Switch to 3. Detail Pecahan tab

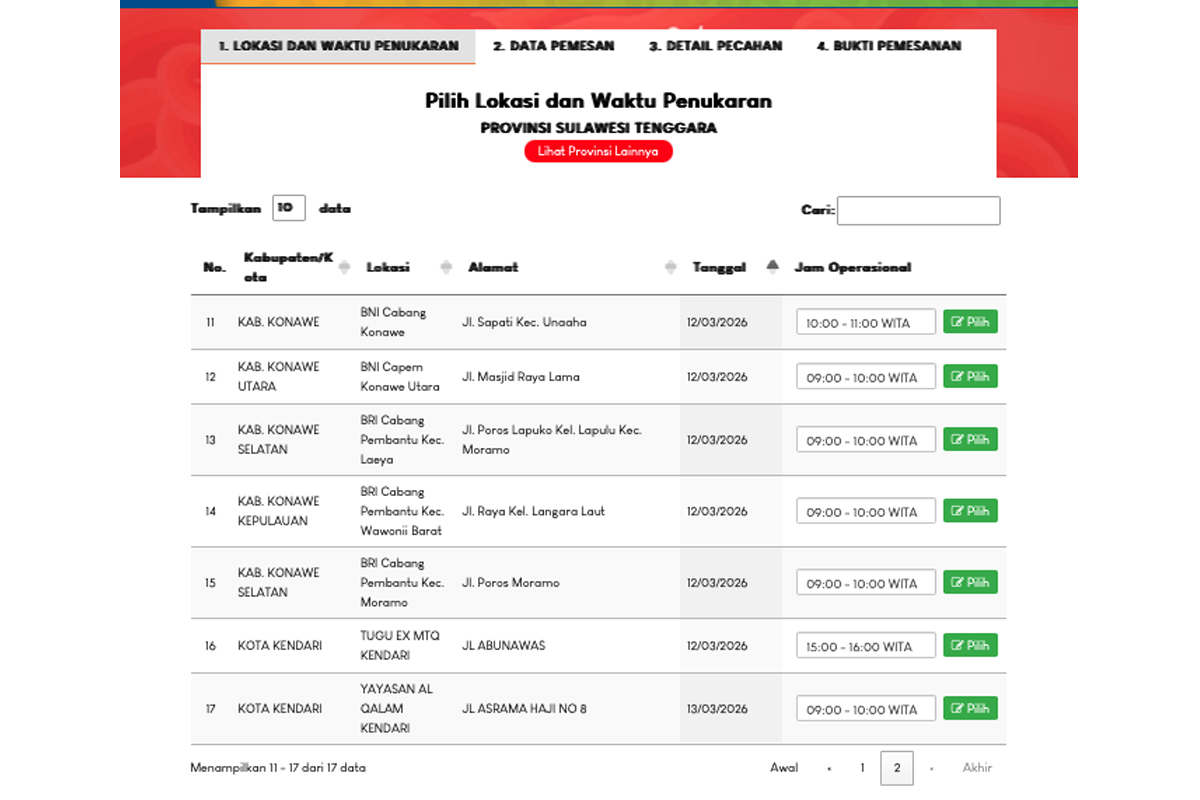(x=715, y=46)
